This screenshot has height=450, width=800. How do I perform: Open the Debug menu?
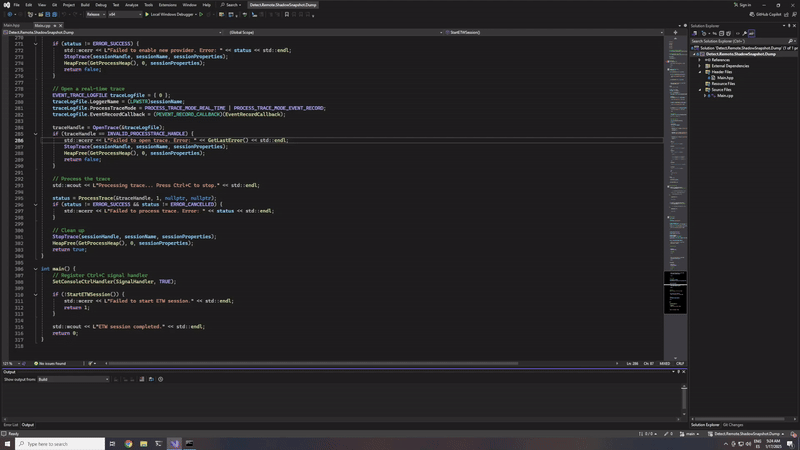100,5
